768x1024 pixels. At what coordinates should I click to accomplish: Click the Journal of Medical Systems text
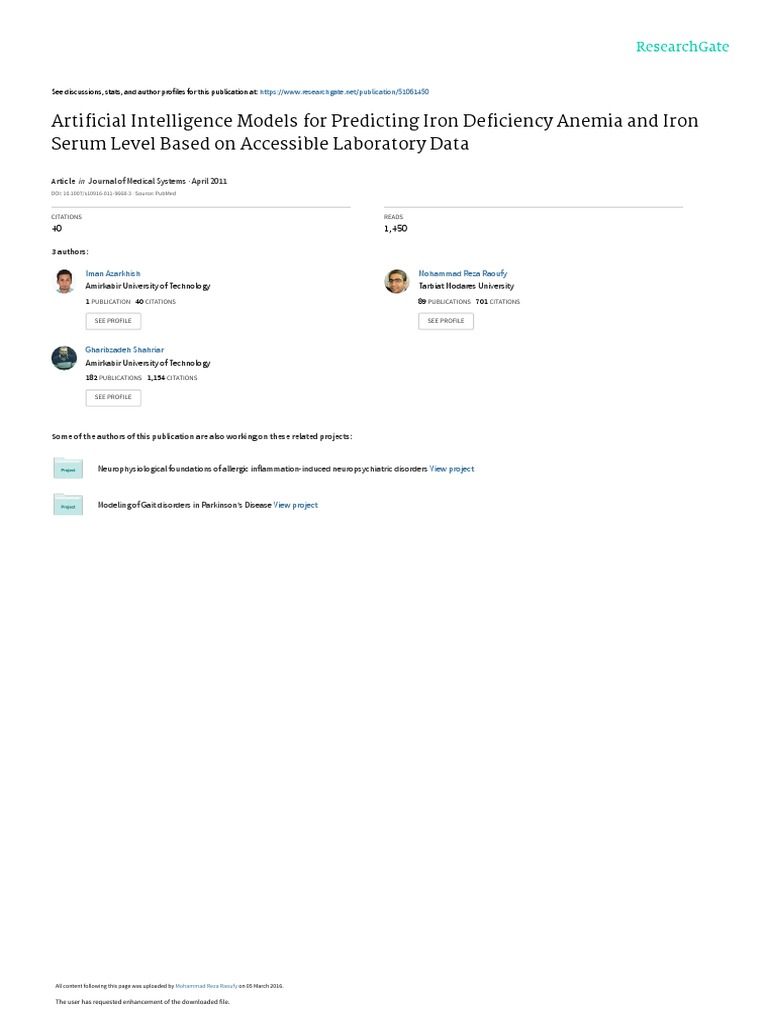(138, 181)
